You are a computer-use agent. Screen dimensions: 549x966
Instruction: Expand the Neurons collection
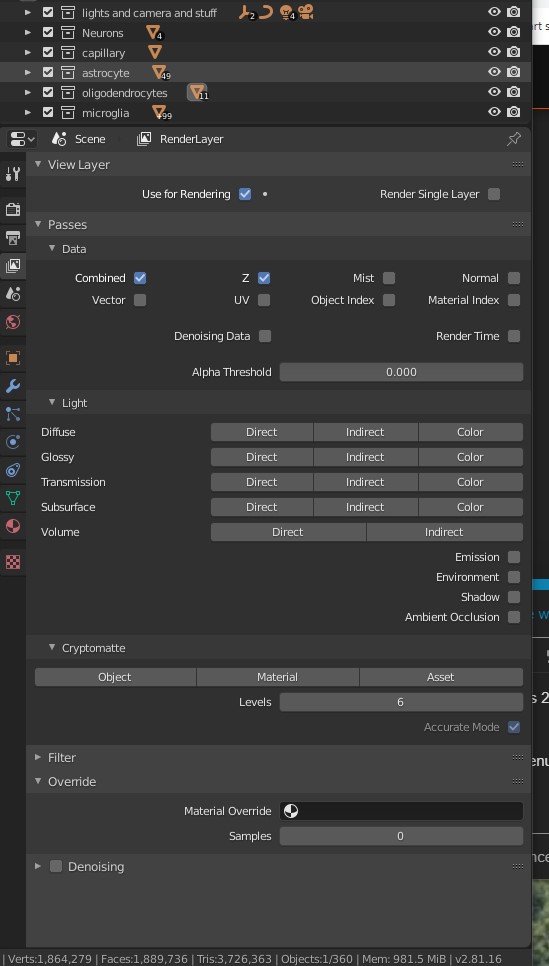28,32
